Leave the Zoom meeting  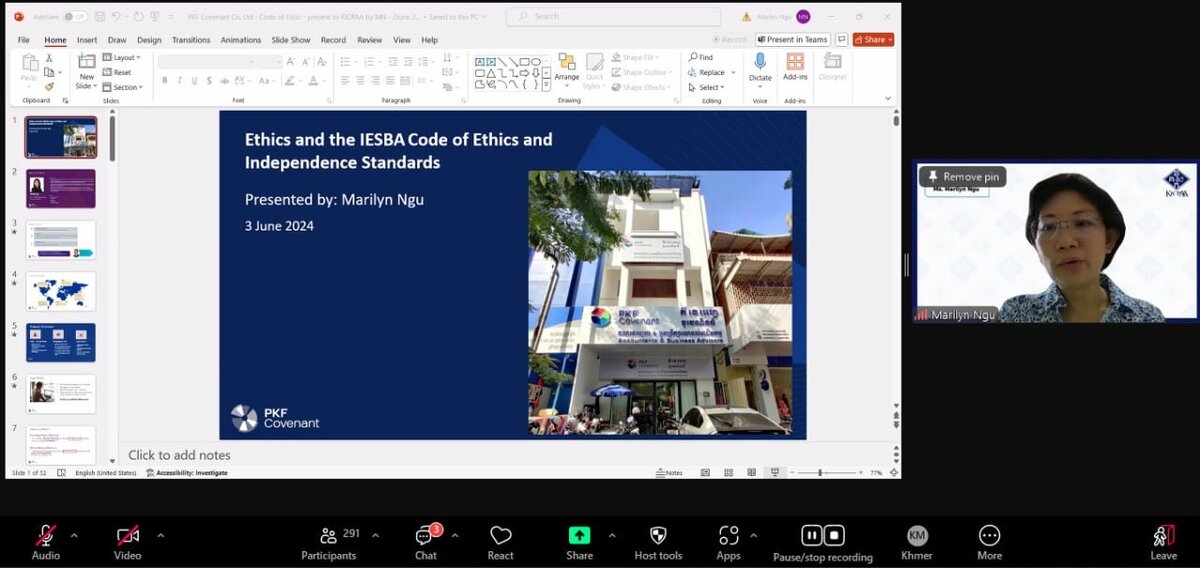point(1163,543)
